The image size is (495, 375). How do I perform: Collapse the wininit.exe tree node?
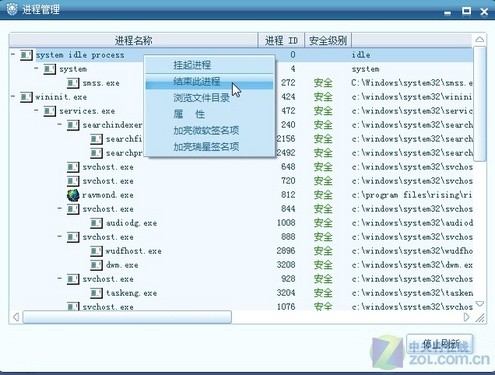(x=13, y=96)
